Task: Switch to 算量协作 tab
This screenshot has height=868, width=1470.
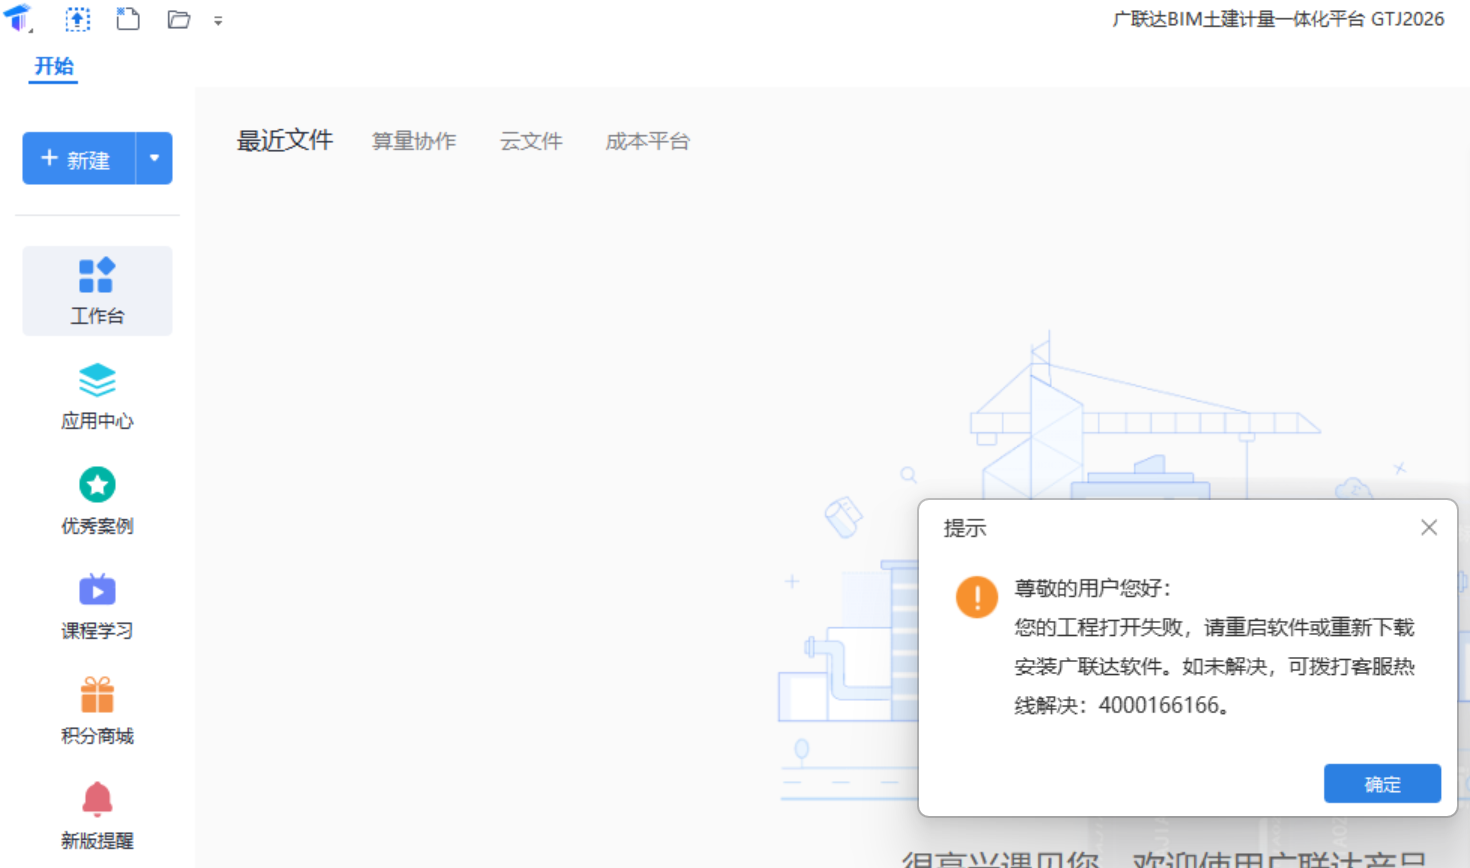Action: coord(414,141)
